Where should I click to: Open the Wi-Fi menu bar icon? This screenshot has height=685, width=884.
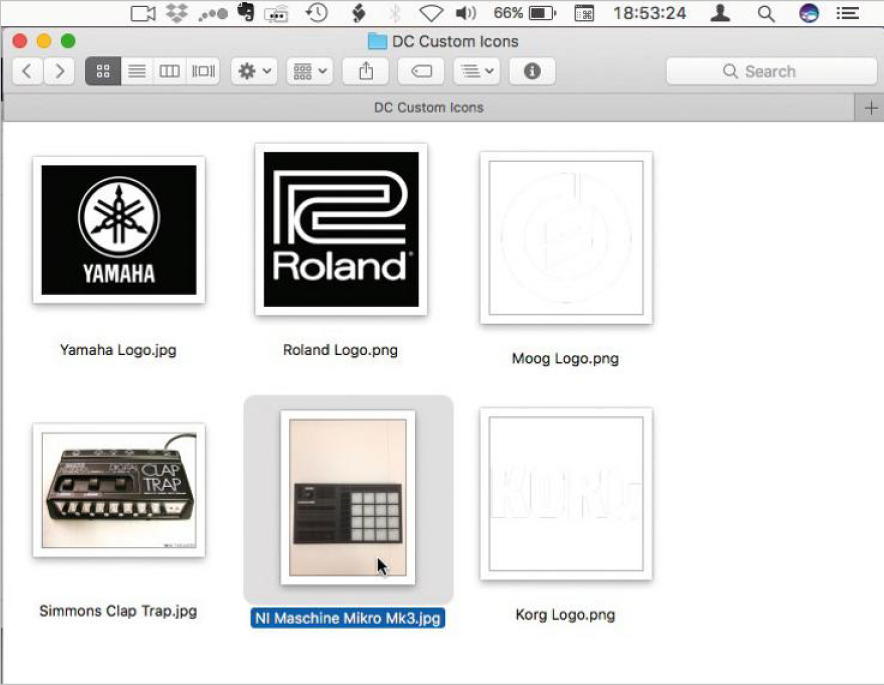pyautogui.click(x=431, y=13)
